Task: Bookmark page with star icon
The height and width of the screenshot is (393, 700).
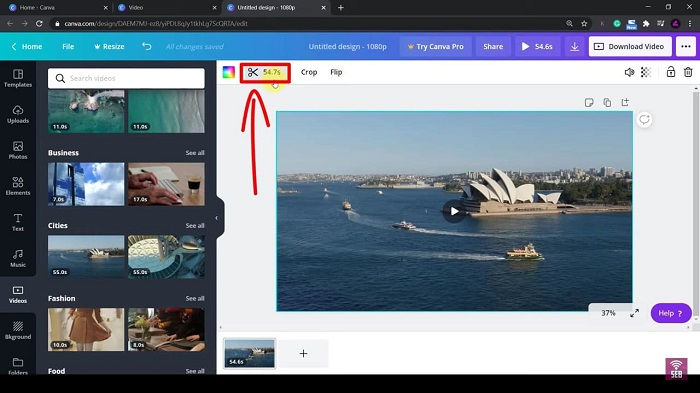Action: 584,23
